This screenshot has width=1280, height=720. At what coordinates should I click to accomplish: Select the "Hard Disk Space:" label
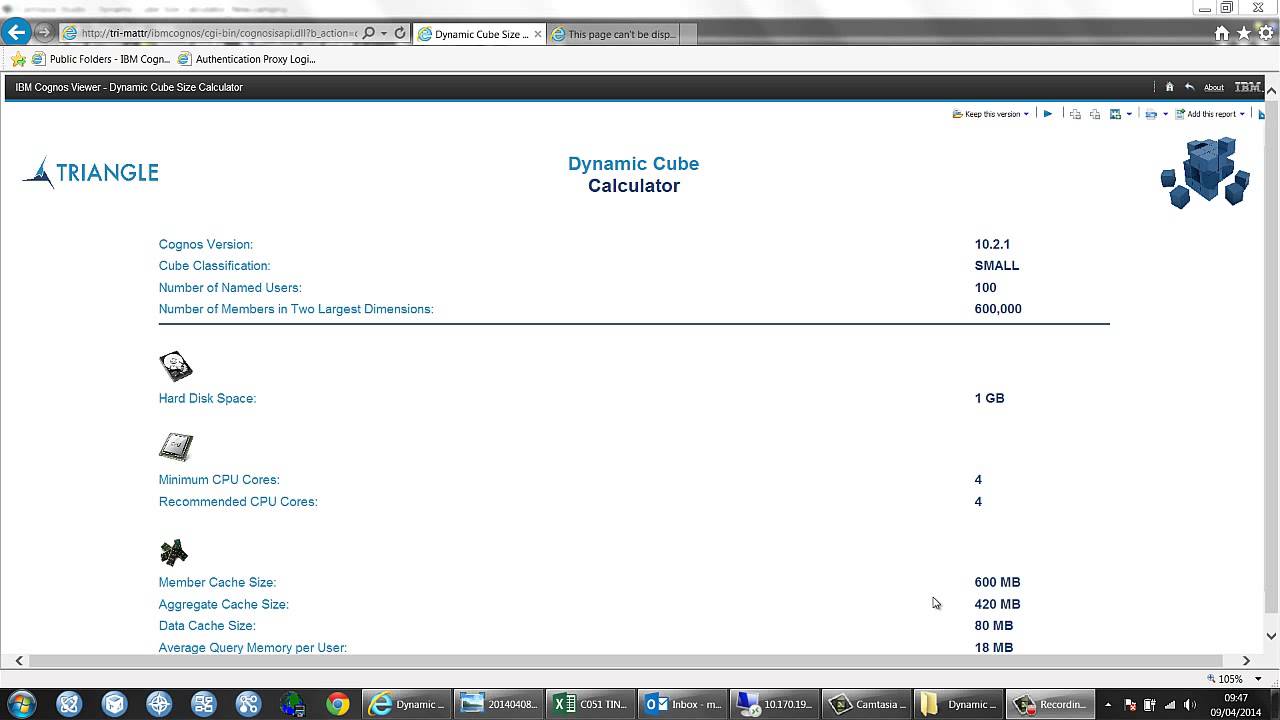click(x=207, y=398)
